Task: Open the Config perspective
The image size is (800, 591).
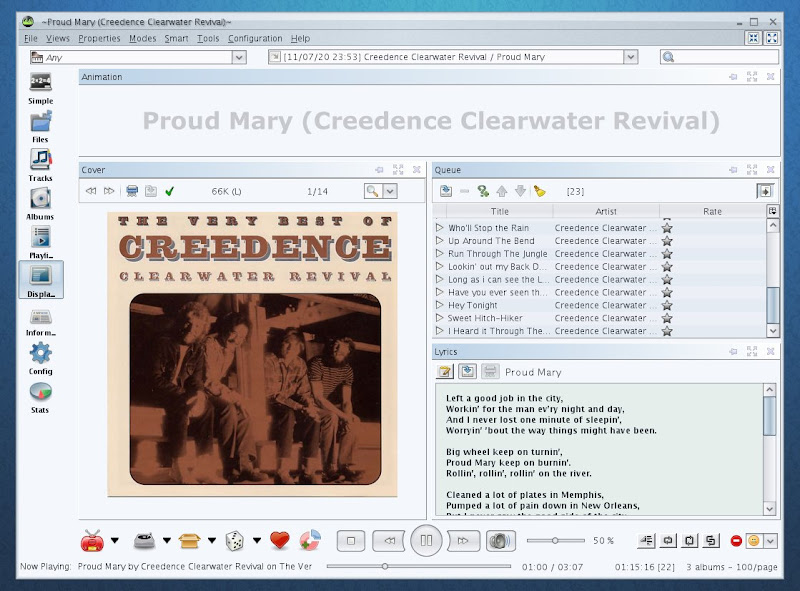Action: (x=40, y=359)
